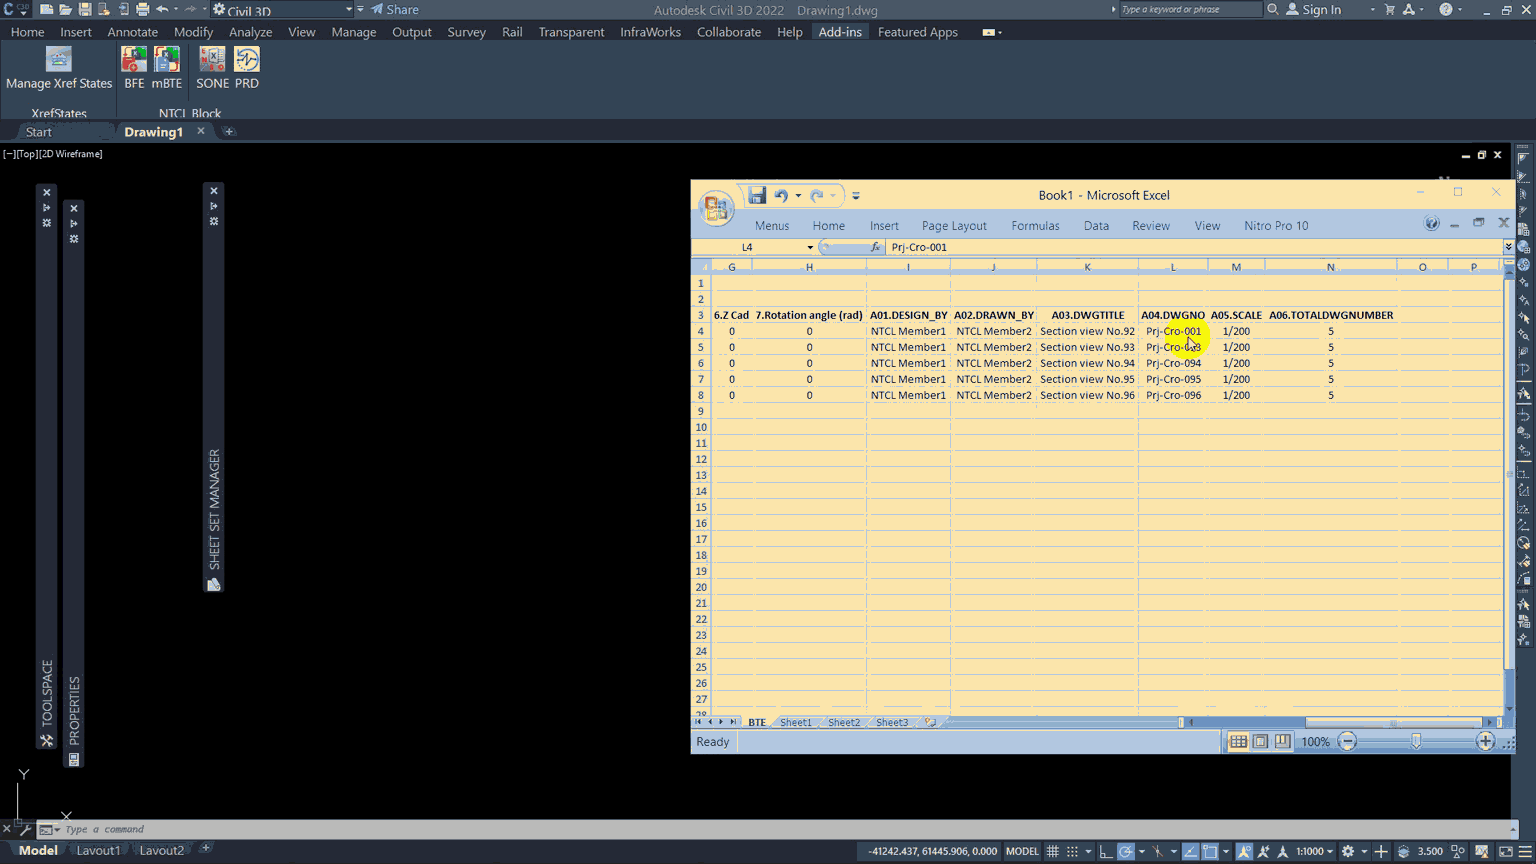Screen dimensions: 1536x864
Task: Toggle object snap tracking in status bar
Action: click(1190, 851)
